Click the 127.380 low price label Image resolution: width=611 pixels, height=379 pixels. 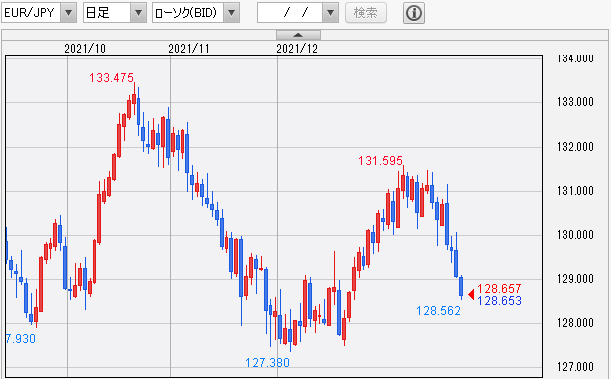point(267,363)
